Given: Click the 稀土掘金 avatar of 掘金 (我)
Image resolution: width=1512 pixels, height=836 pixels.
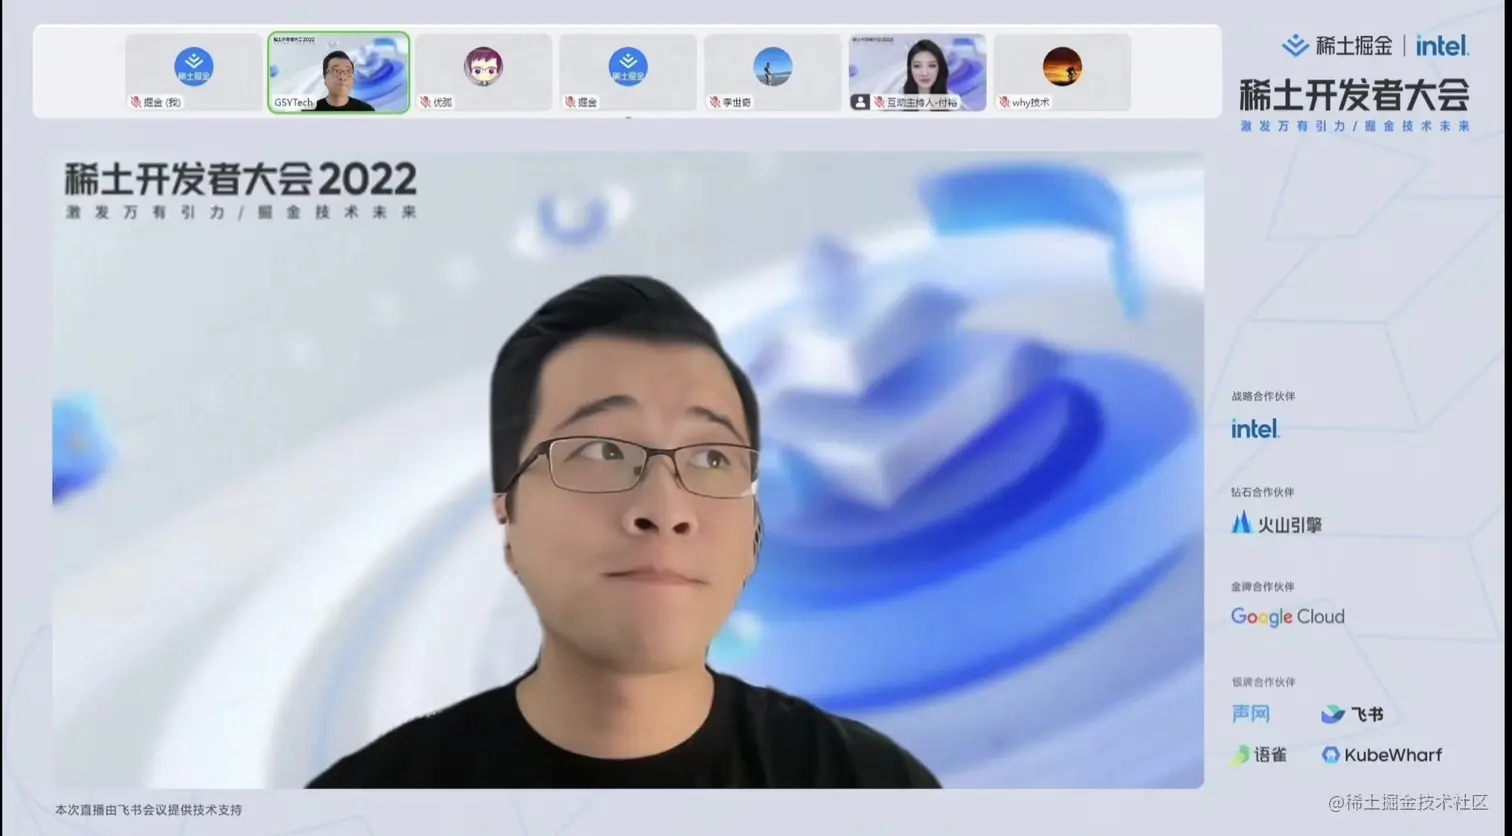Looking at the screenshot, I should point(194,66).
